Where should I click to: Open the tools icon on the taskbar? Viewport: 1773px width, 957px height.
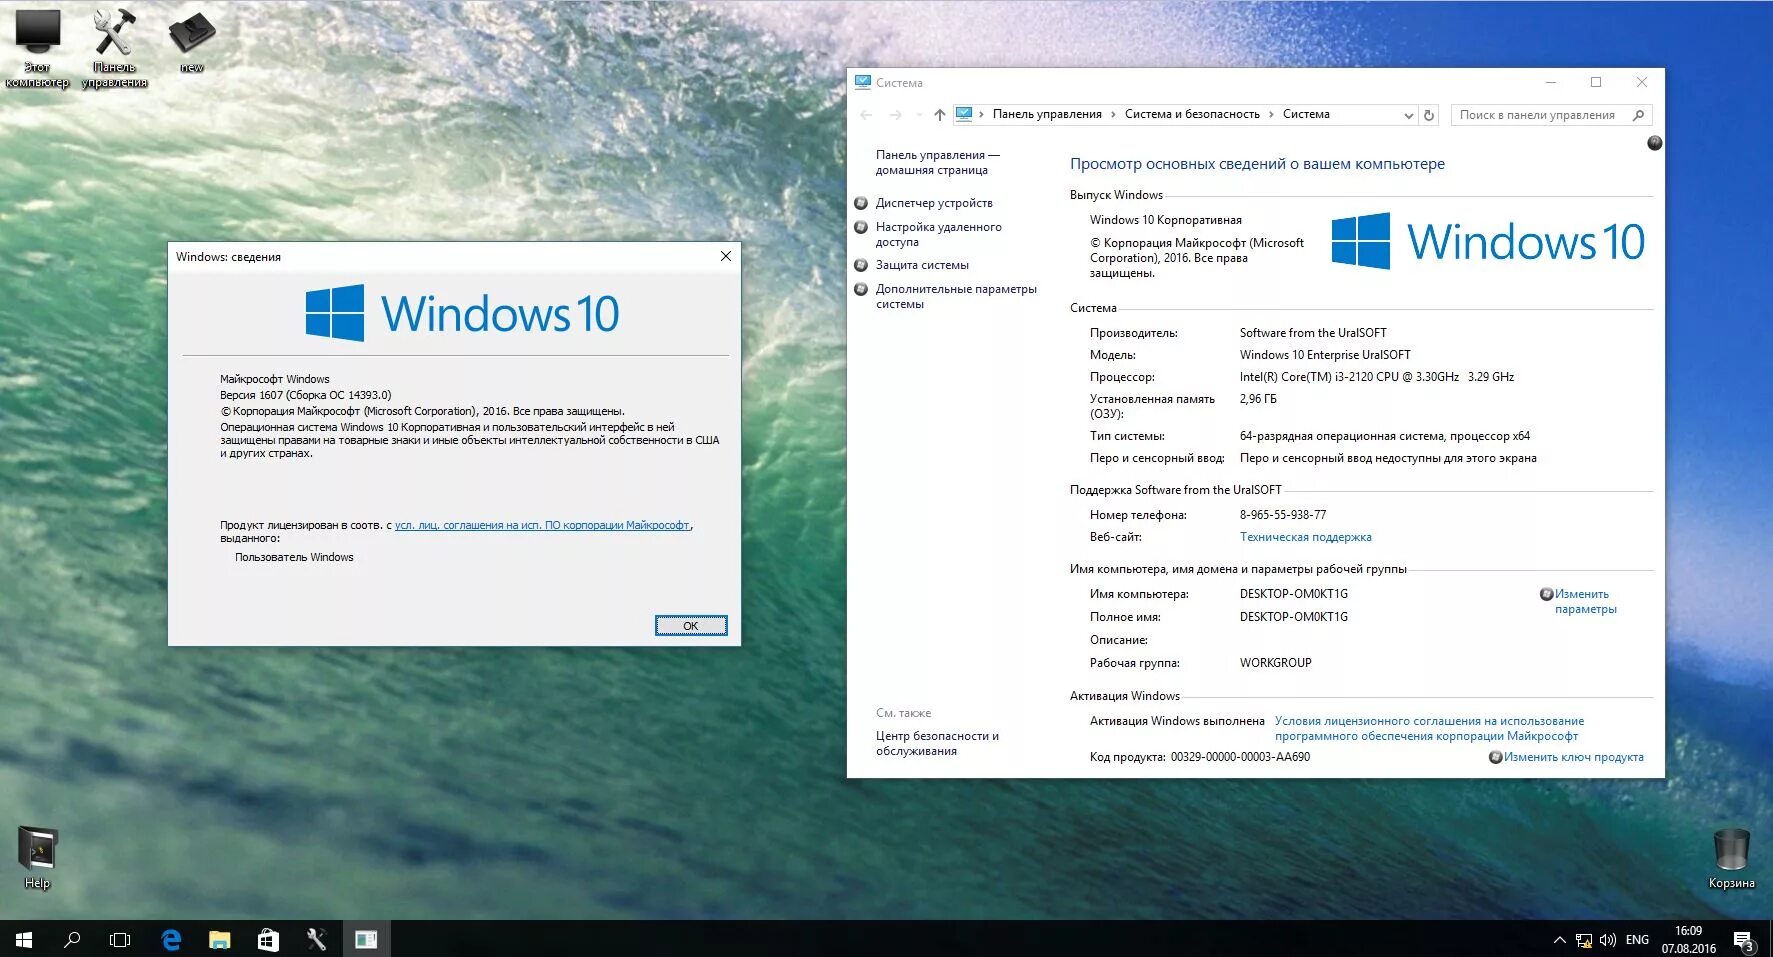pos(317,939)
